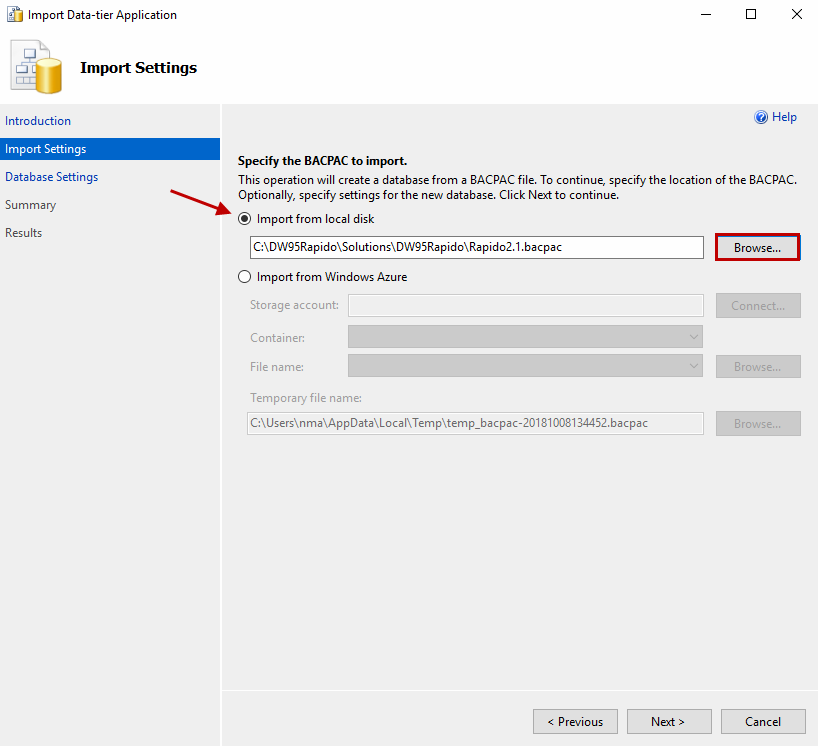The height and width of the screenshot is (746, 818).
Task: Select Import from Windows Azure option
Action: click(x=245, y=277)
